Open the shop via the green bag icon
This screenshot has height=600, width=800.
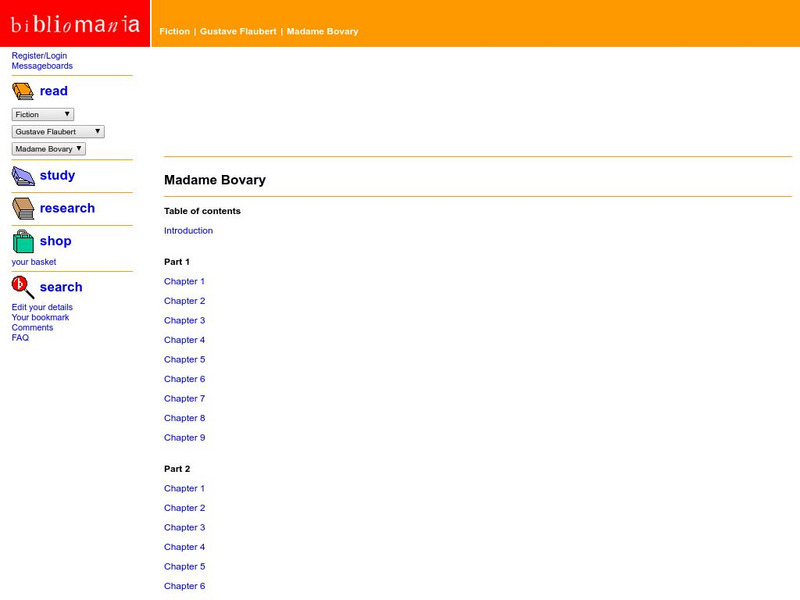[21, 240]
